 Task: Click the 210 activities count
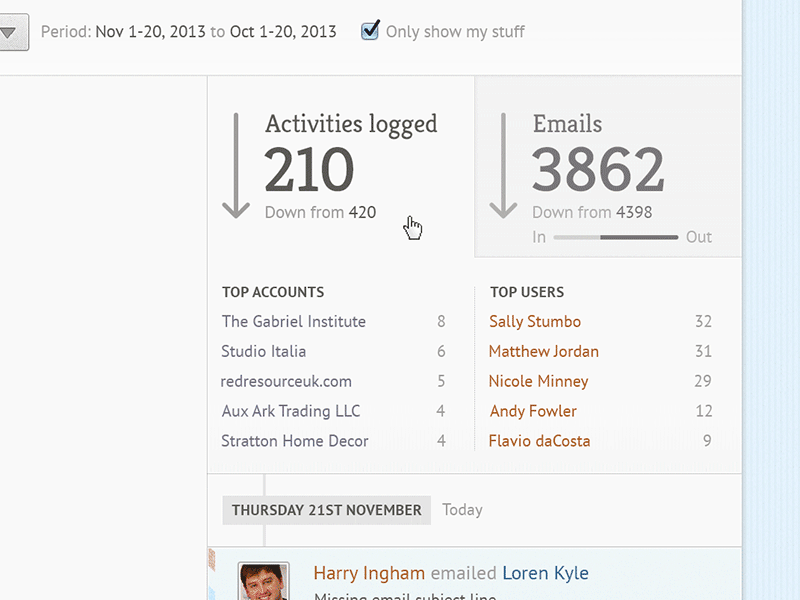[x=309, y=169]
